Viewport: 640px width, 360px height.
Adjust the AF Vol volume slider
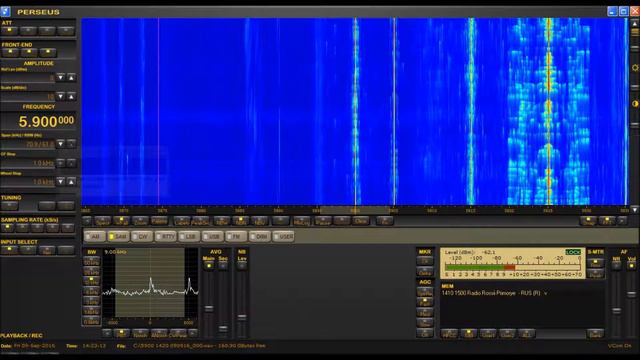(x=631, y=294)
